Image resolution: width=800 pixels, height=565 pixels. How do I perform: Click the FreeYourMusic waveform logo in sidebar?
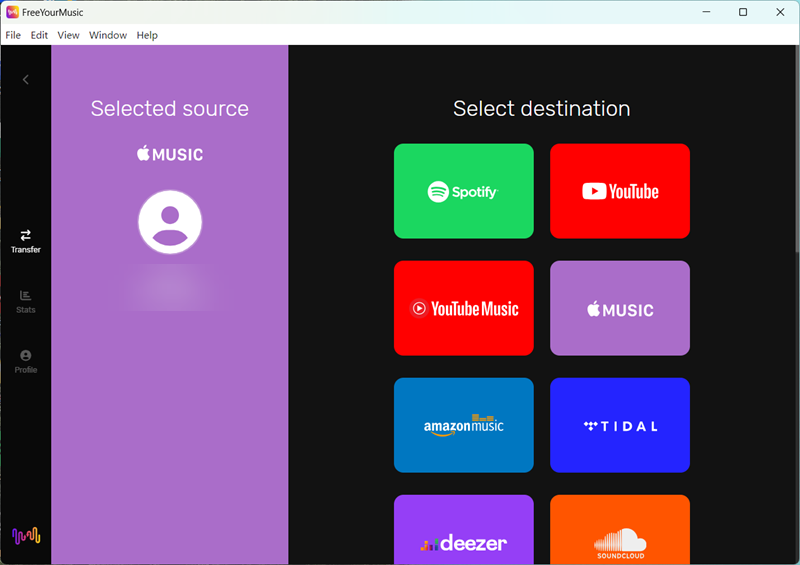(26, 536)
